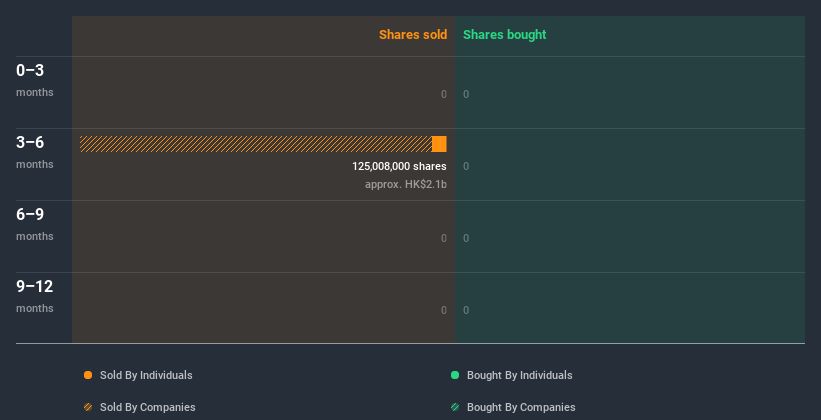Click the hatched Bought By Companies legend icon

[x=455, y=407]
